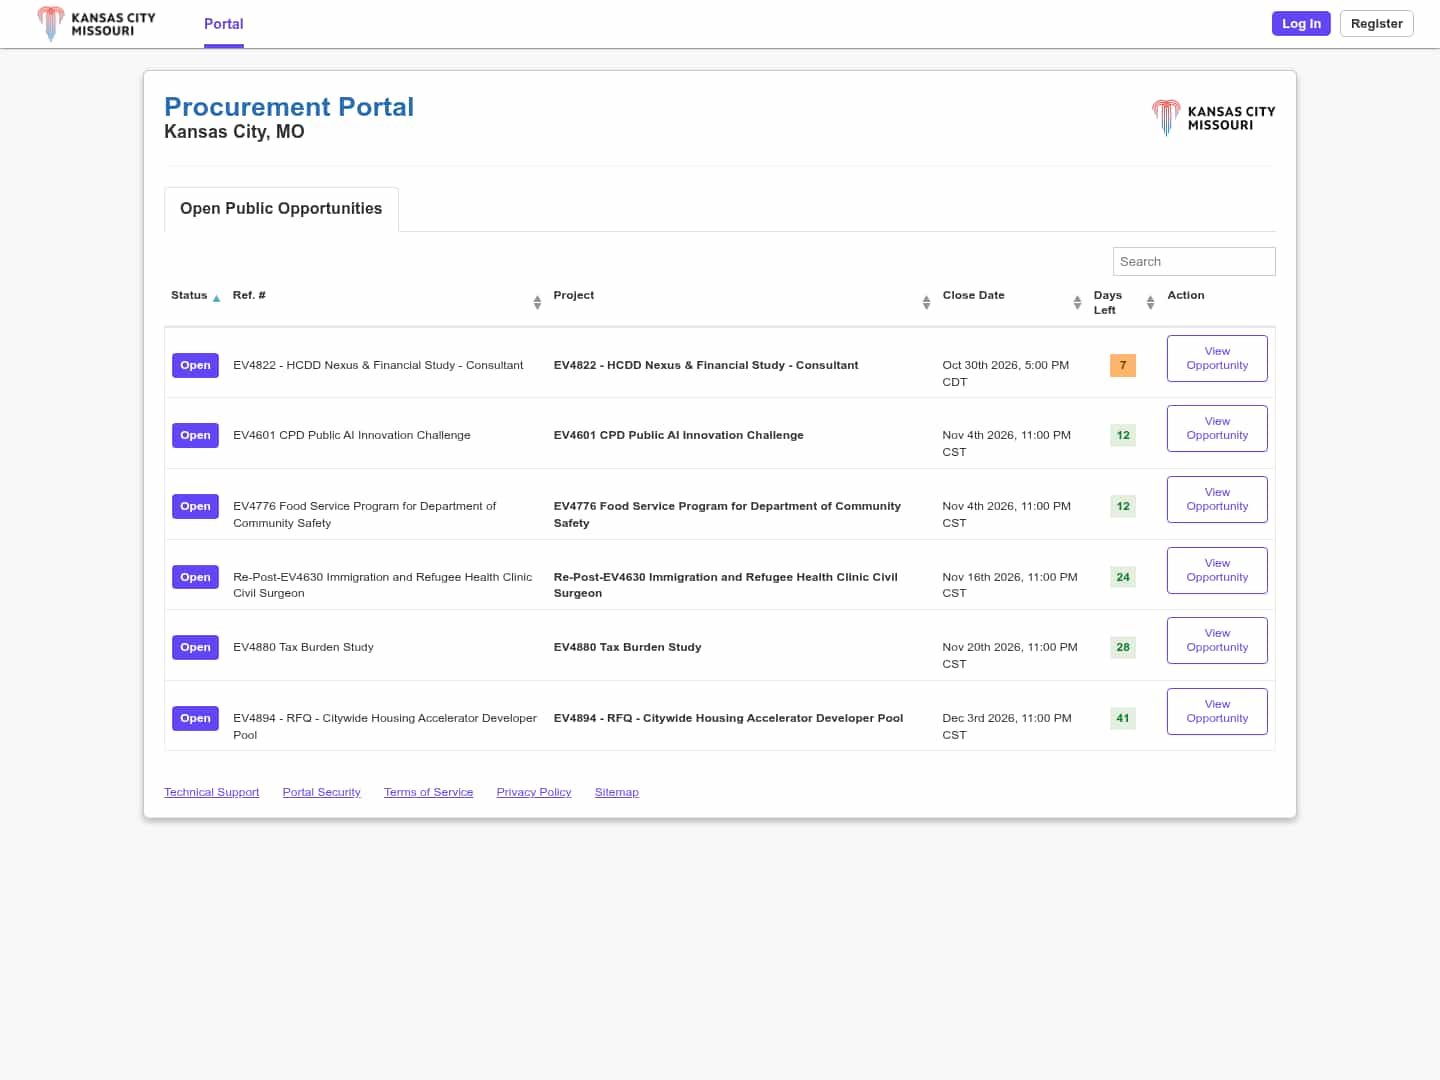Click bold project title EV4601 CPD Public AI Innovation Challenge
Viewport: 1440px width, 1080px height.
[679, 435]
